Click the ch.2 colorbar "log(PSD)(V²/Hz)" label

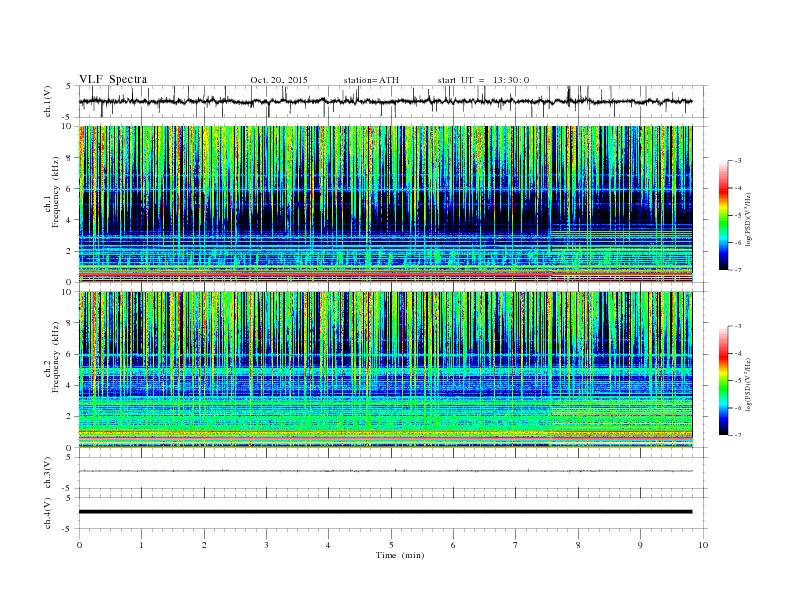[749, 384]
